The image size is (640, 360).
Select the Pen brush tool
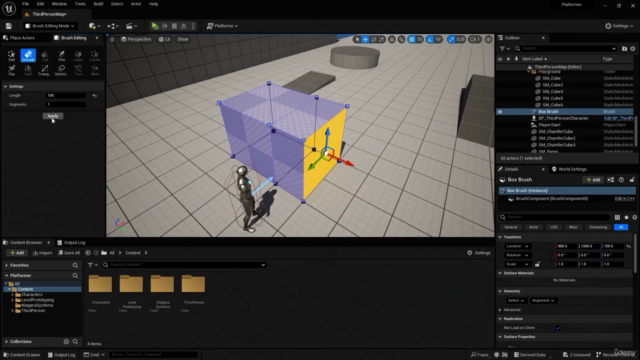(x=62, y=56)
